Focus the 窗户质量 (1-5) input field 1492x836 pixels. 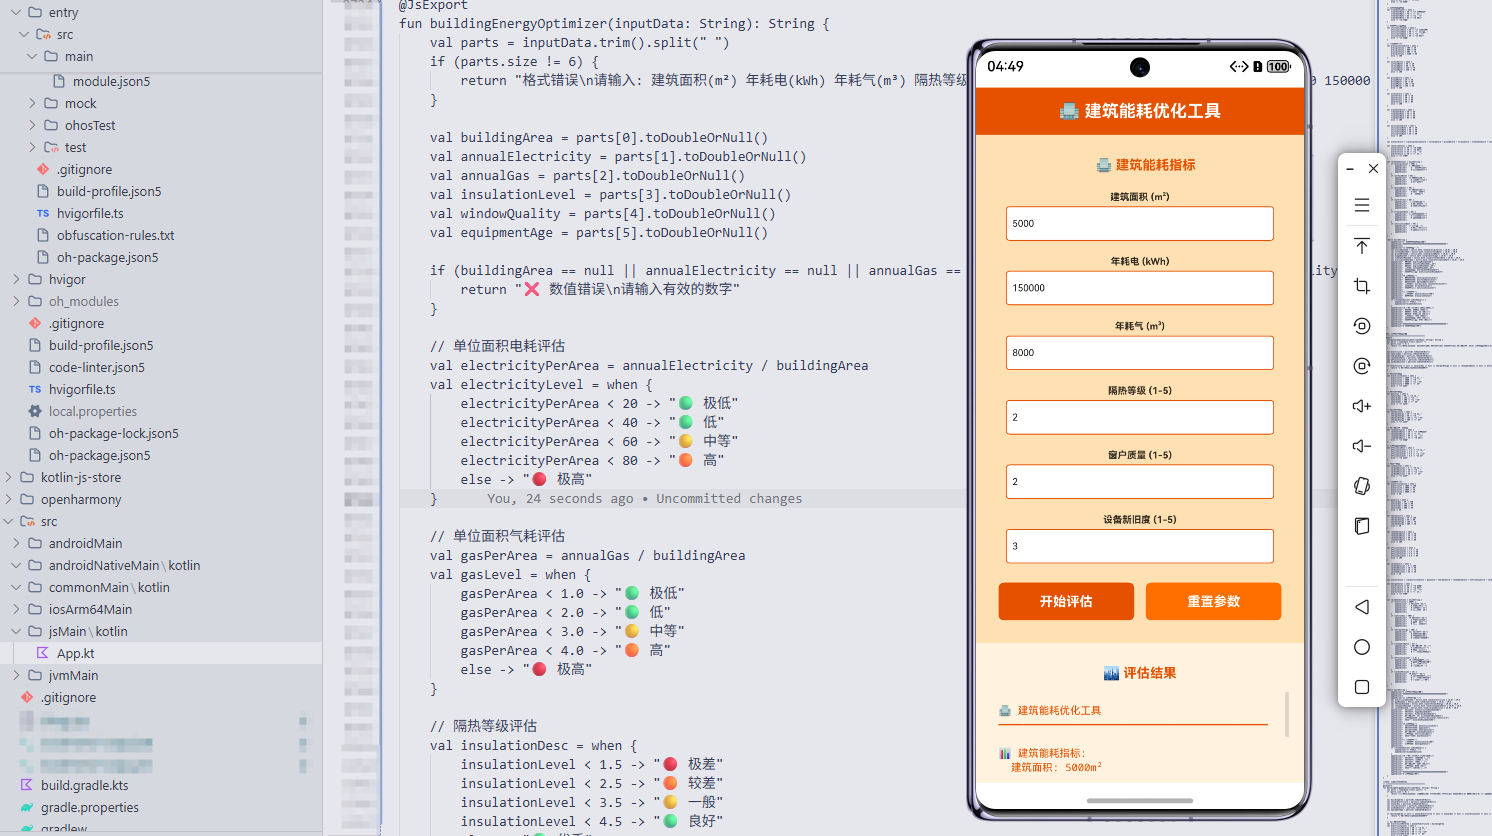point(1139,481)
